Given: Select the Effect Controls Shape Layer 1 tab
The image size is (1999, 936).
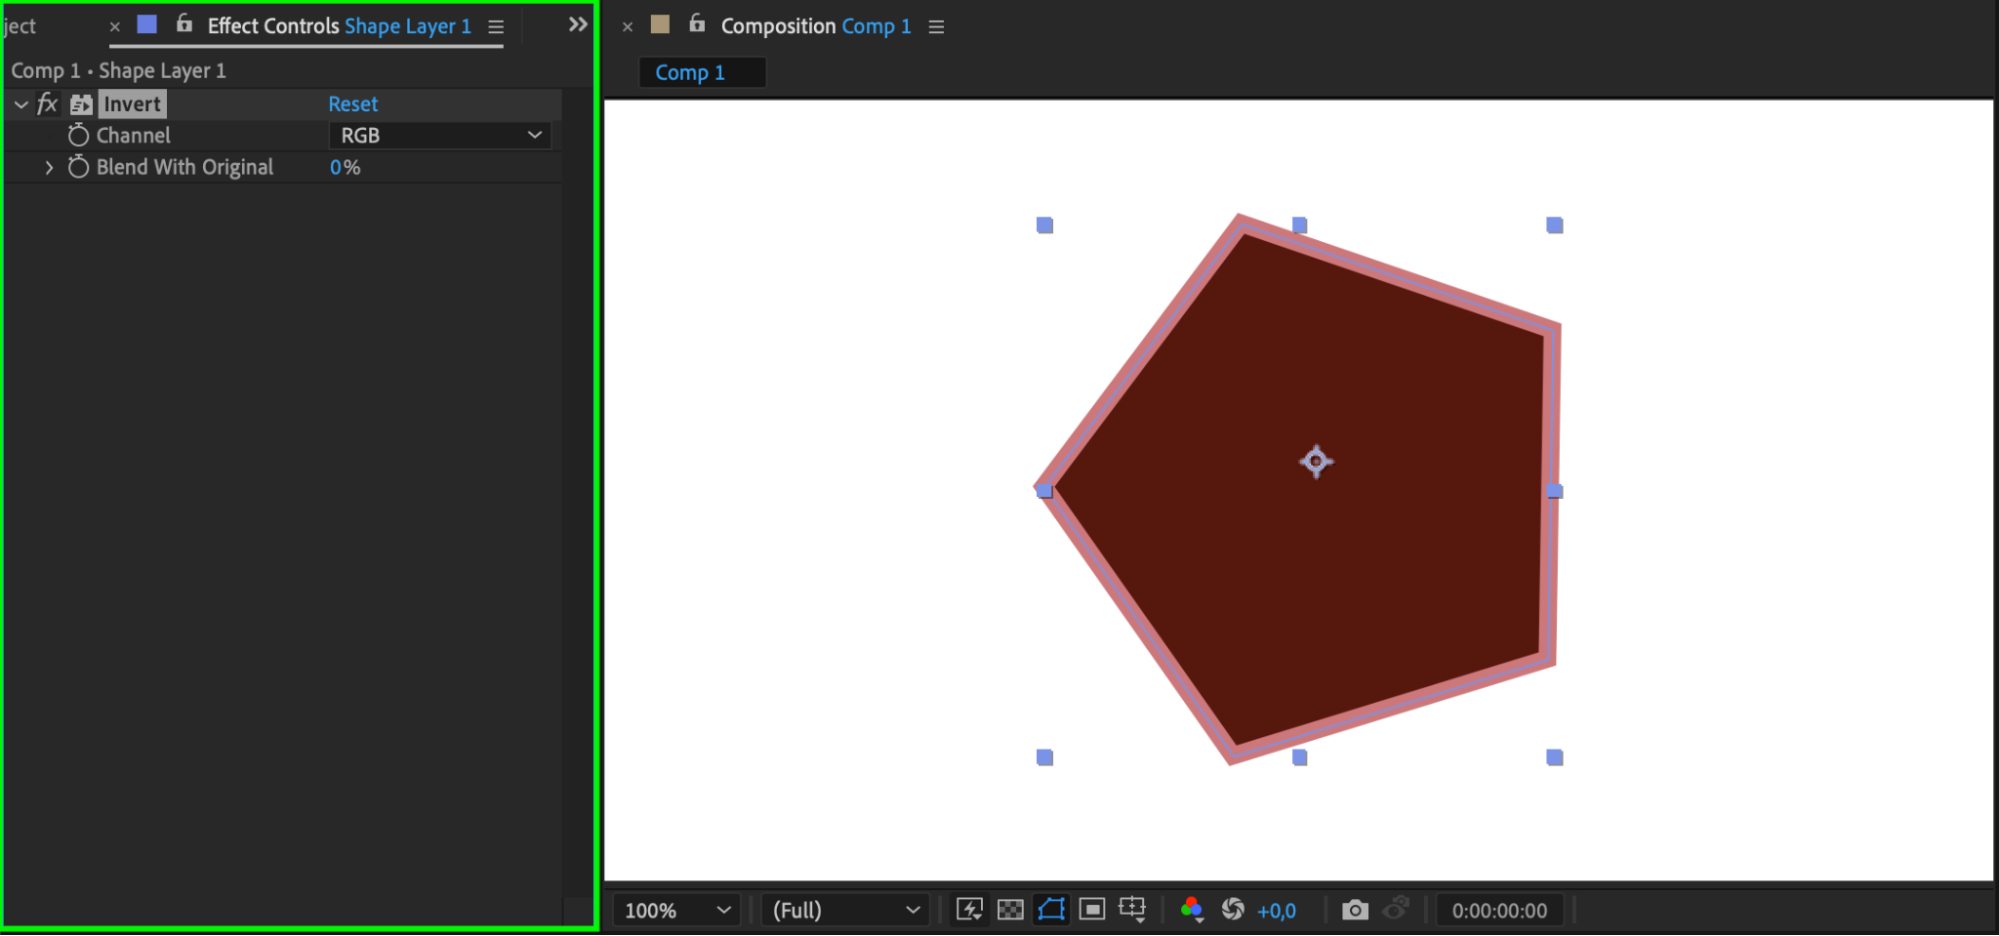Looking at the screenshot, I should tap(339, 26).
